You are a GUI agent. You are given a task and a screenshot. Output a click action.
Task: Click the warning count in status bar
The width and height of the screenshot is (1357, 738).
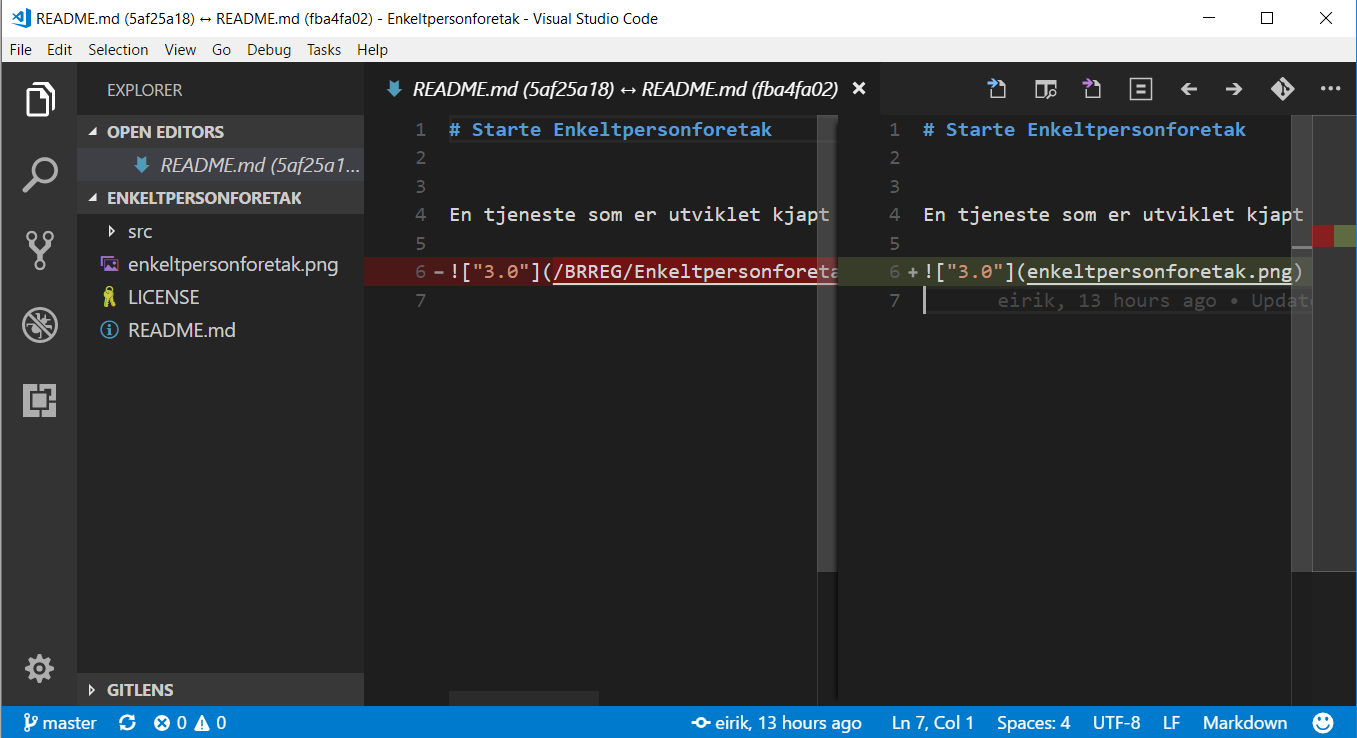click(211, 723)
